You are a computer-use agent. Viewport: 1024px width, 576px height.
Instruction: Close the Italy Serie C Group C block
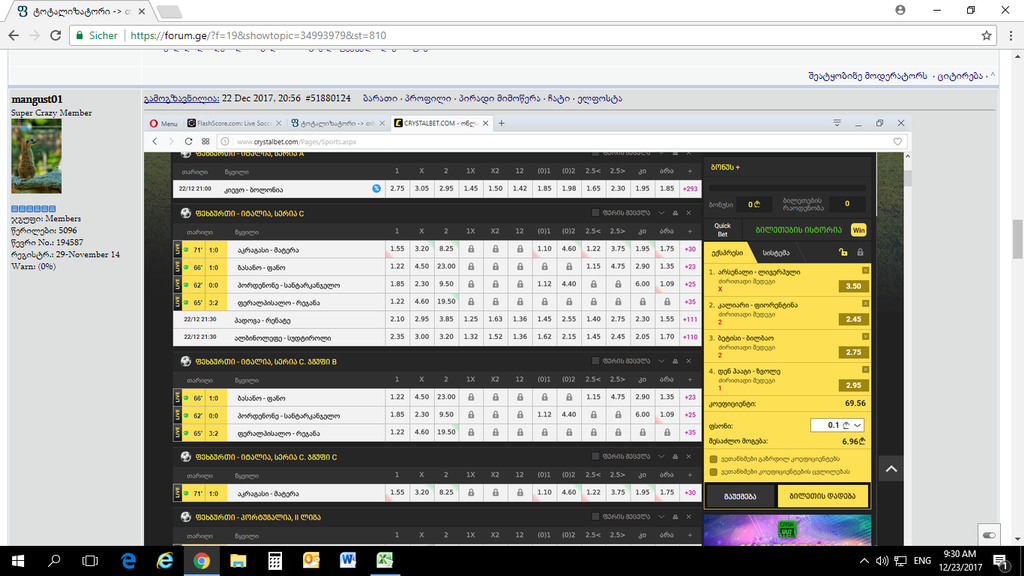[688, 456]
